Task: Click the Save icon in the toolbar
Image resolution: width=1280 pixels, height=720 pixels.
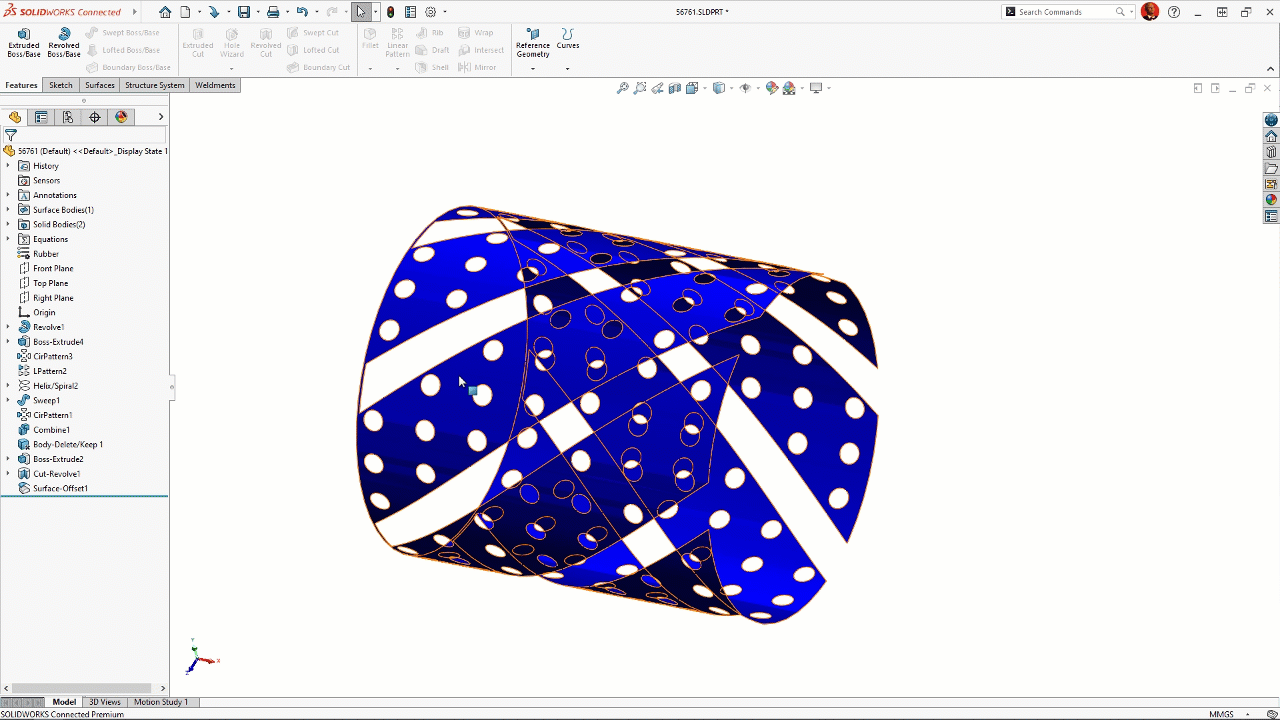Action: 243,12
